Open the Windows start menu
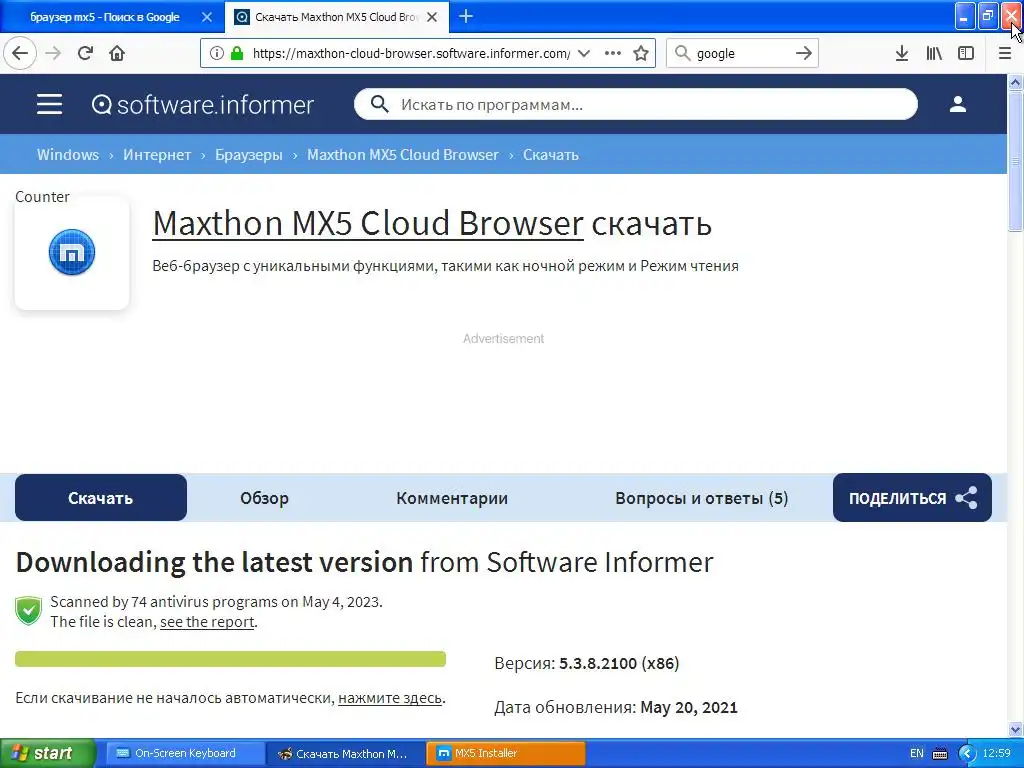This screenshot has width=1024, height=768. [x=47, y=753]
